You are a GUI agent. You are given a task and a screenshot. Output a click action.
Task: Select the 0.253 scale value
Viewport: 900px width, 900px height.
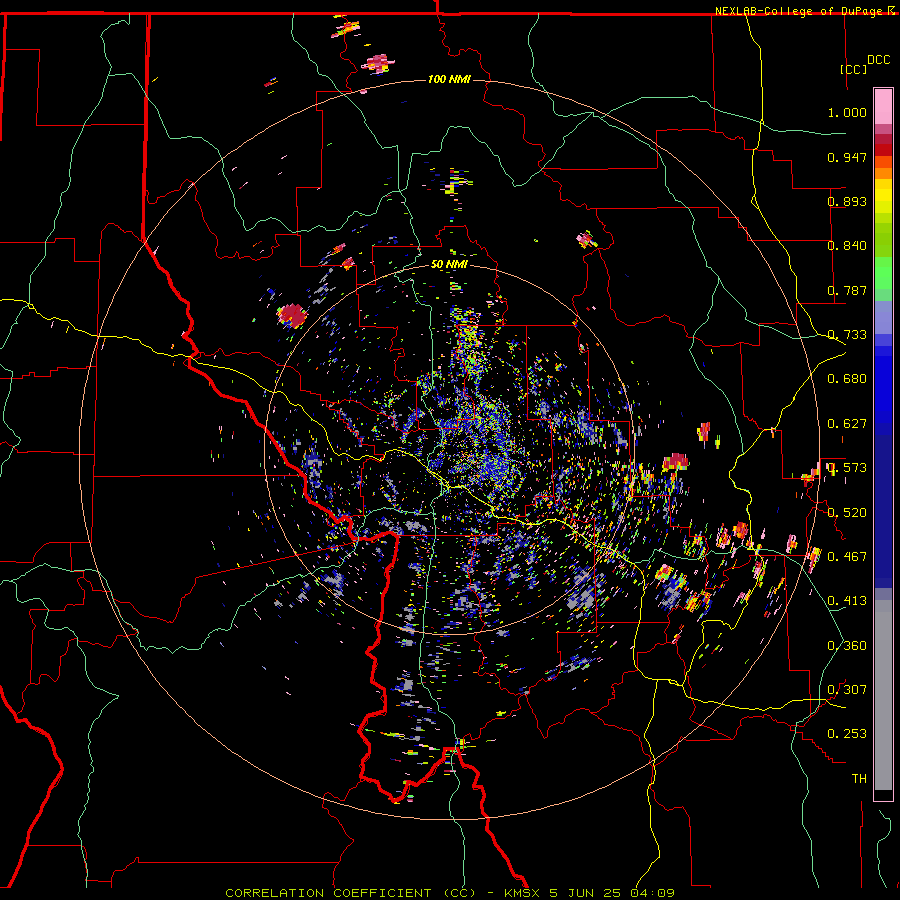(847, 734)
